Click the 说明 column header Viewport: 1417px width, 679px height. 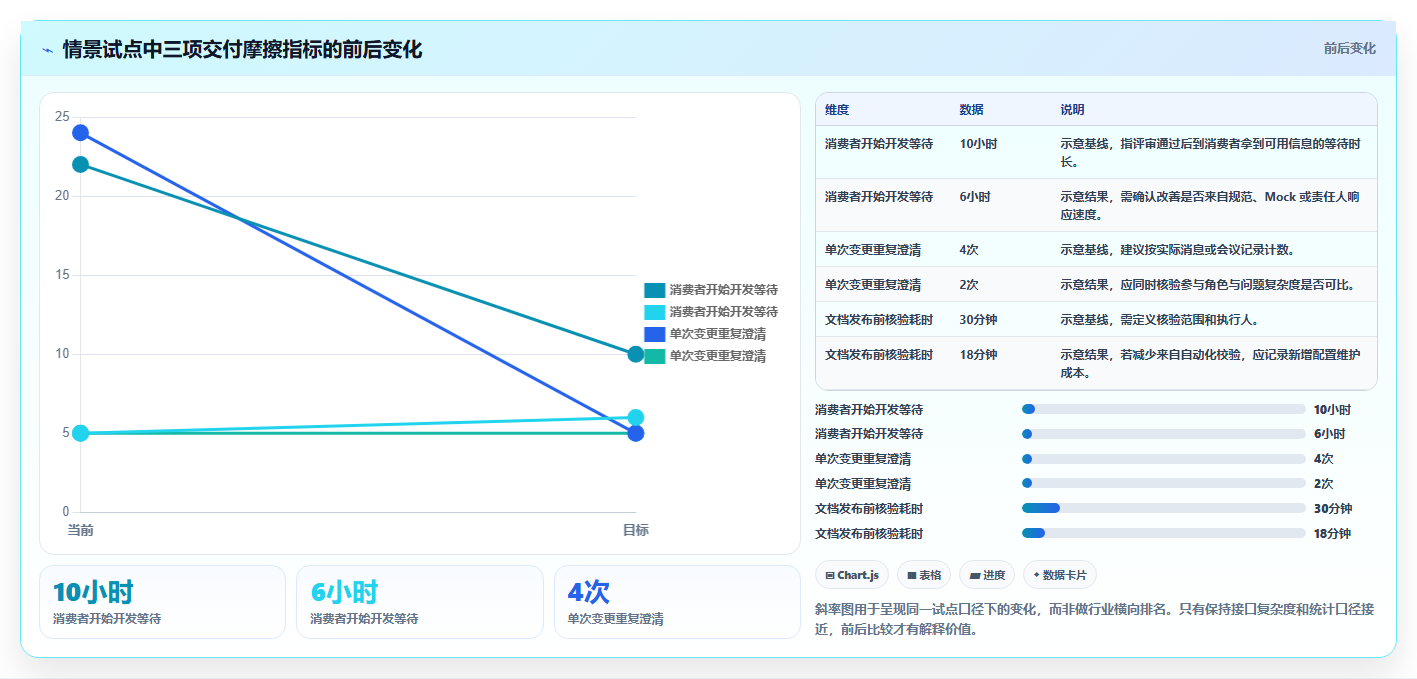(1072, 110)
